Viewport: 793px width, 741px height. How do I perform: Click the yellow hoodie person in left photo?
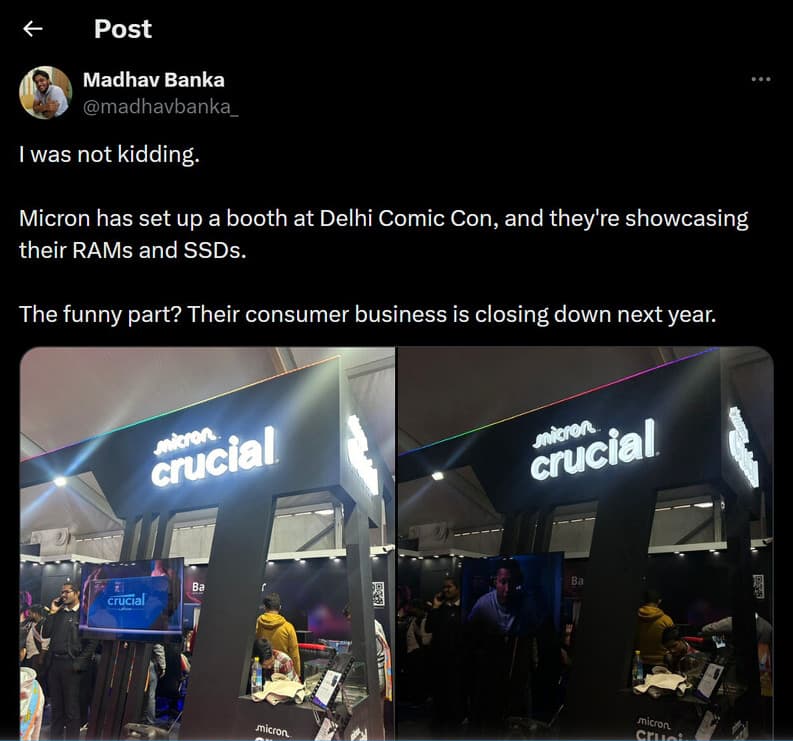pyautogui.click(x=277, y=632)
